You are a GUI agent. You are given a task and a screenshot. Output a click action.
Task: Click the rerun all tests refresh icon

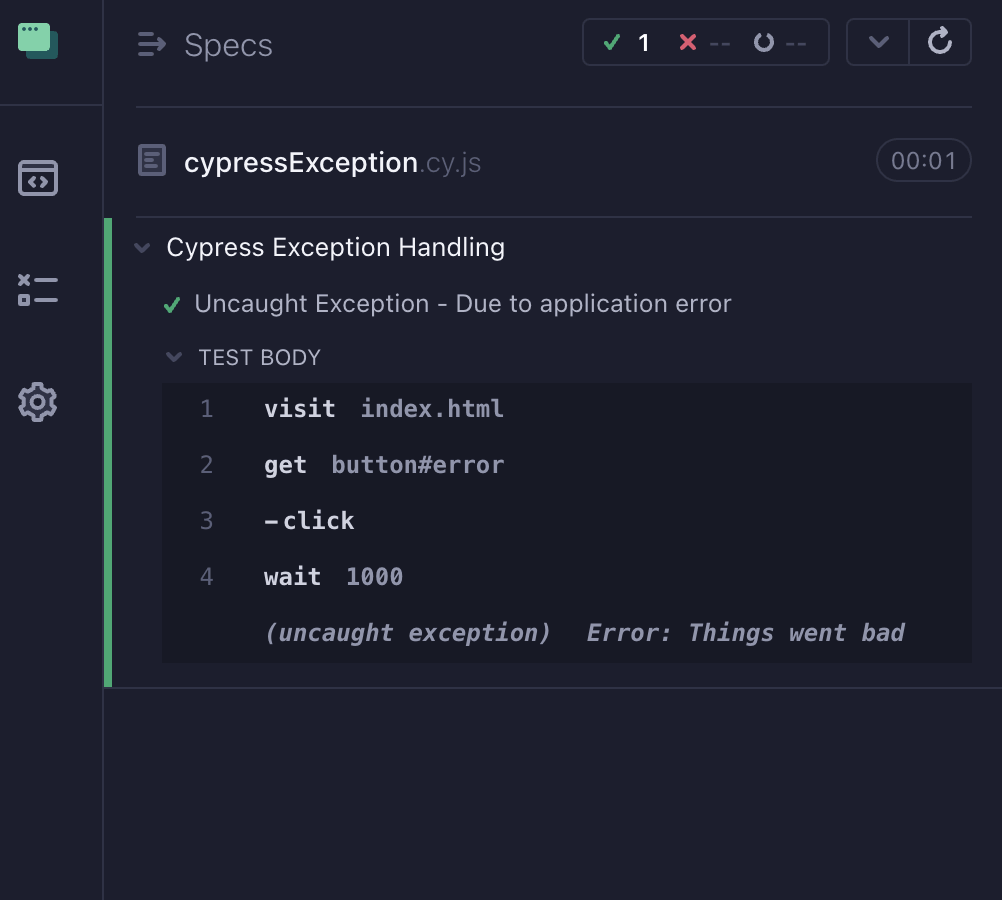coord(939,43)
